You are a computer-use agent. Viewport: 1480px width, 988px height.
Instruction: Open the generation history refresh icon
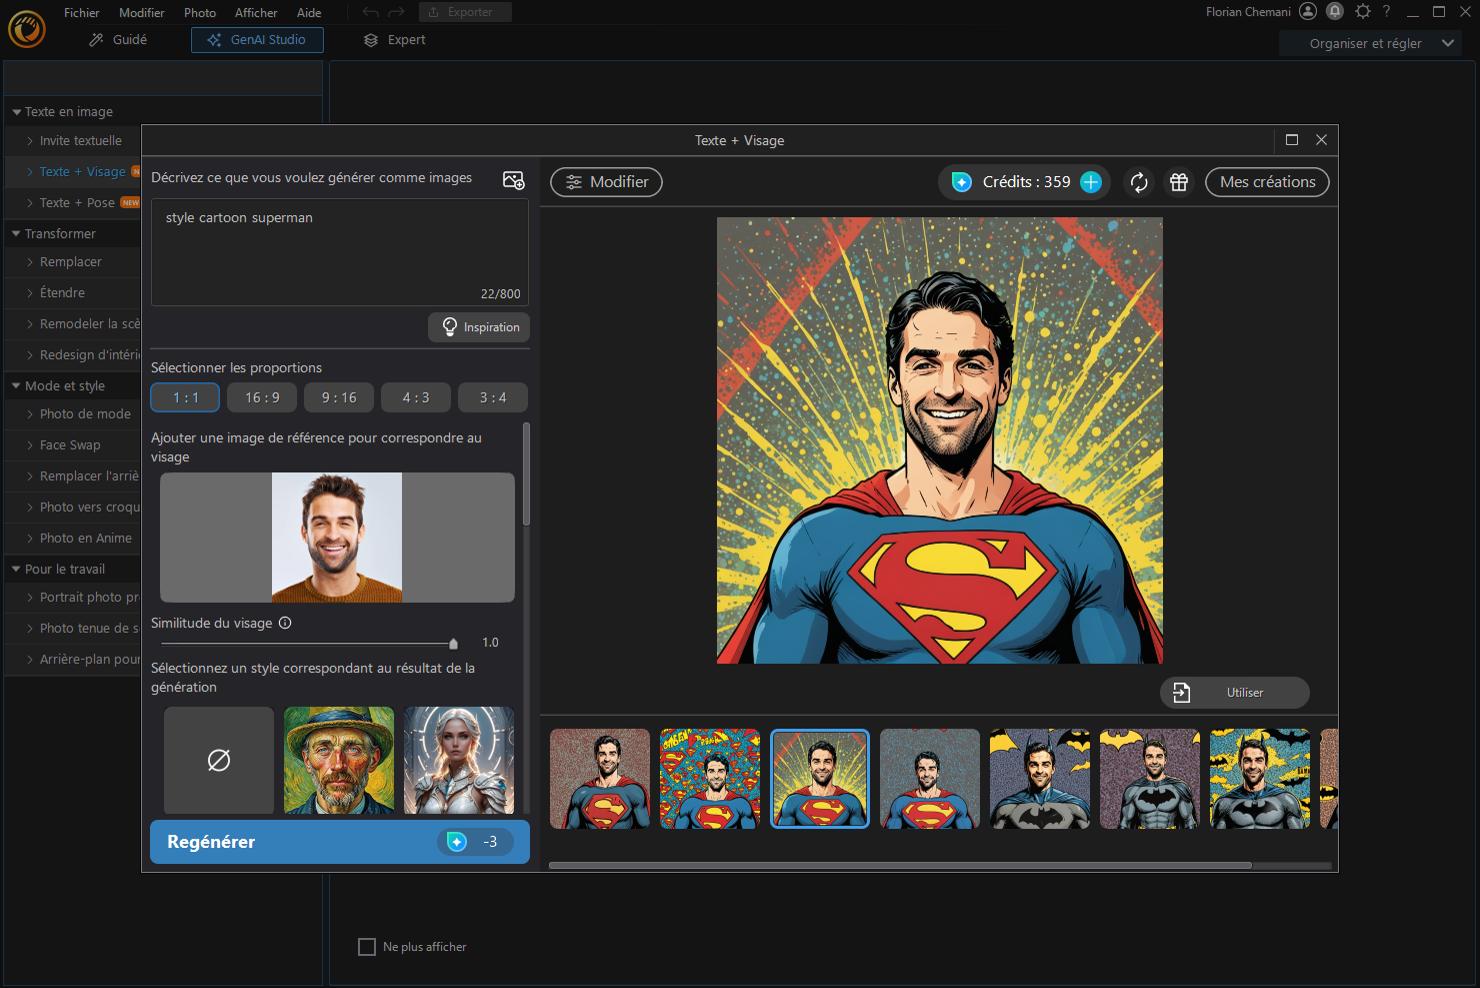[1139, 182]
